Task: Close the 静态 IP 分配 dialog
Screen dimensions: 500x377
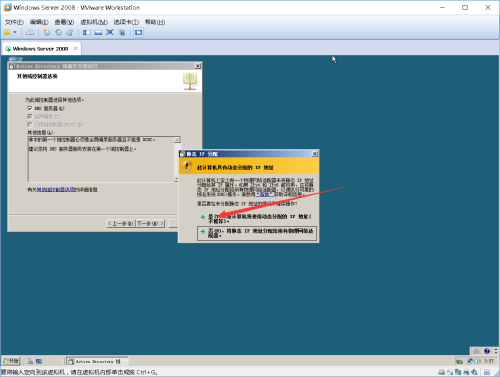Action: tap(315, 154)
